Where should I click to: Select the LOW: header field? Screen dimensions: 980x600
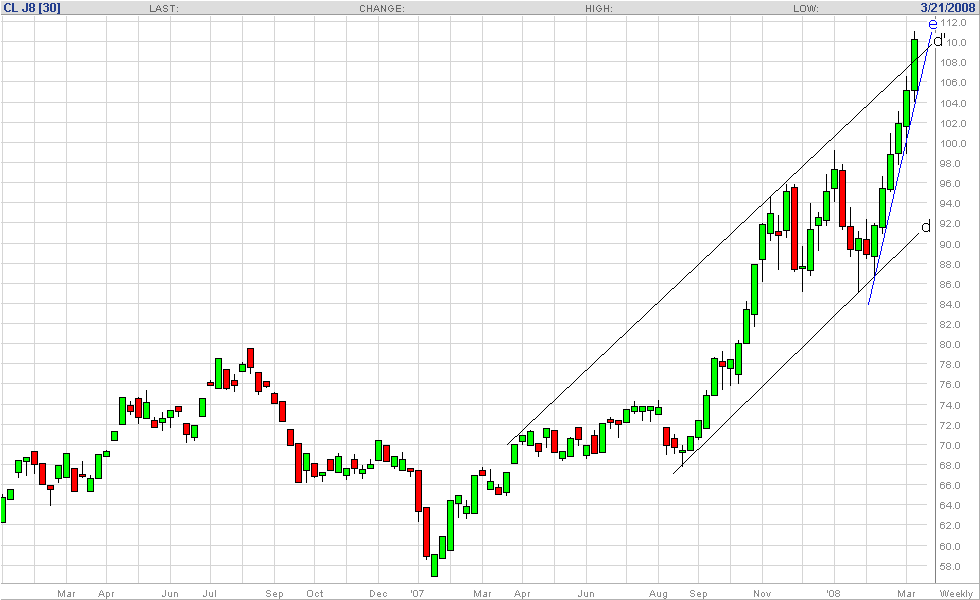(806, 9)
